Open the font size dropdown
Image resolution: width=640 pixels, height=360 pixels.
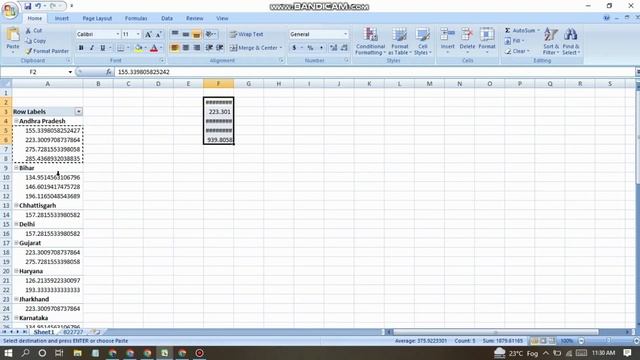[x=138, y=34]
